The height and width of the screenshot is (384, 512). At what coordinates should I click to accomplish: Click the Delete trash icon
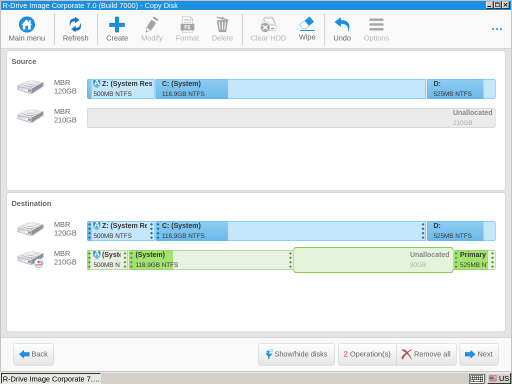pyautogui.click(x=222, y=24)
